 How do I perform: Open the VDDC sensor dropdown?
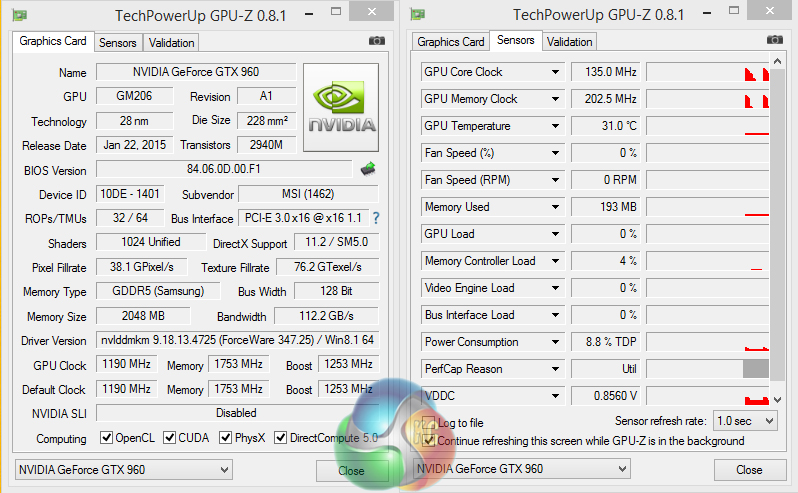pos(555,396)
